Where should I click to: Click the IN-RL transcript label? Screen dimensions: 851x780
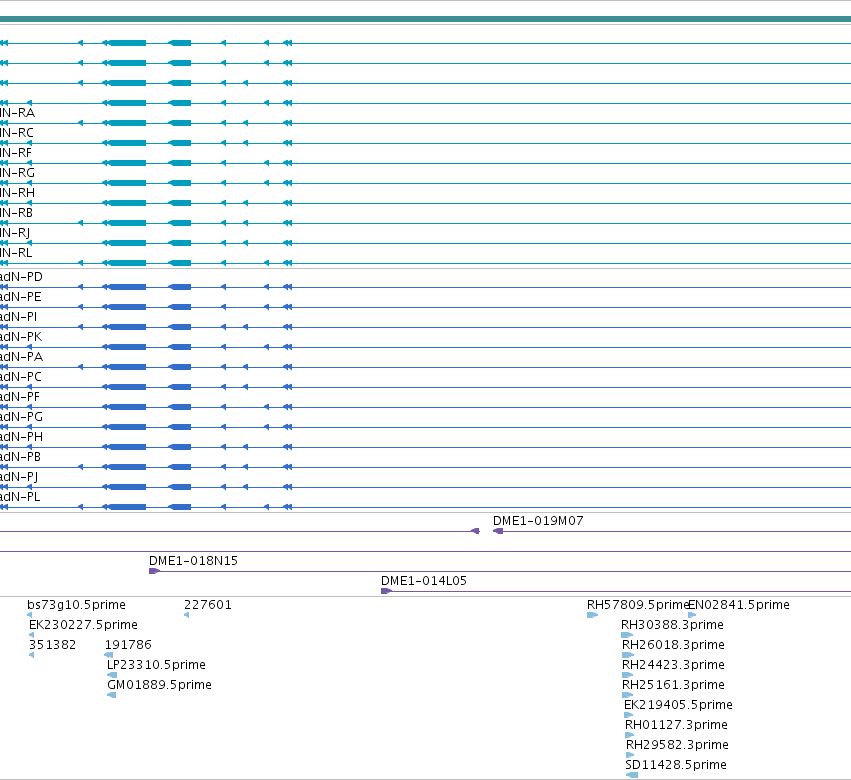pos(16,253)
